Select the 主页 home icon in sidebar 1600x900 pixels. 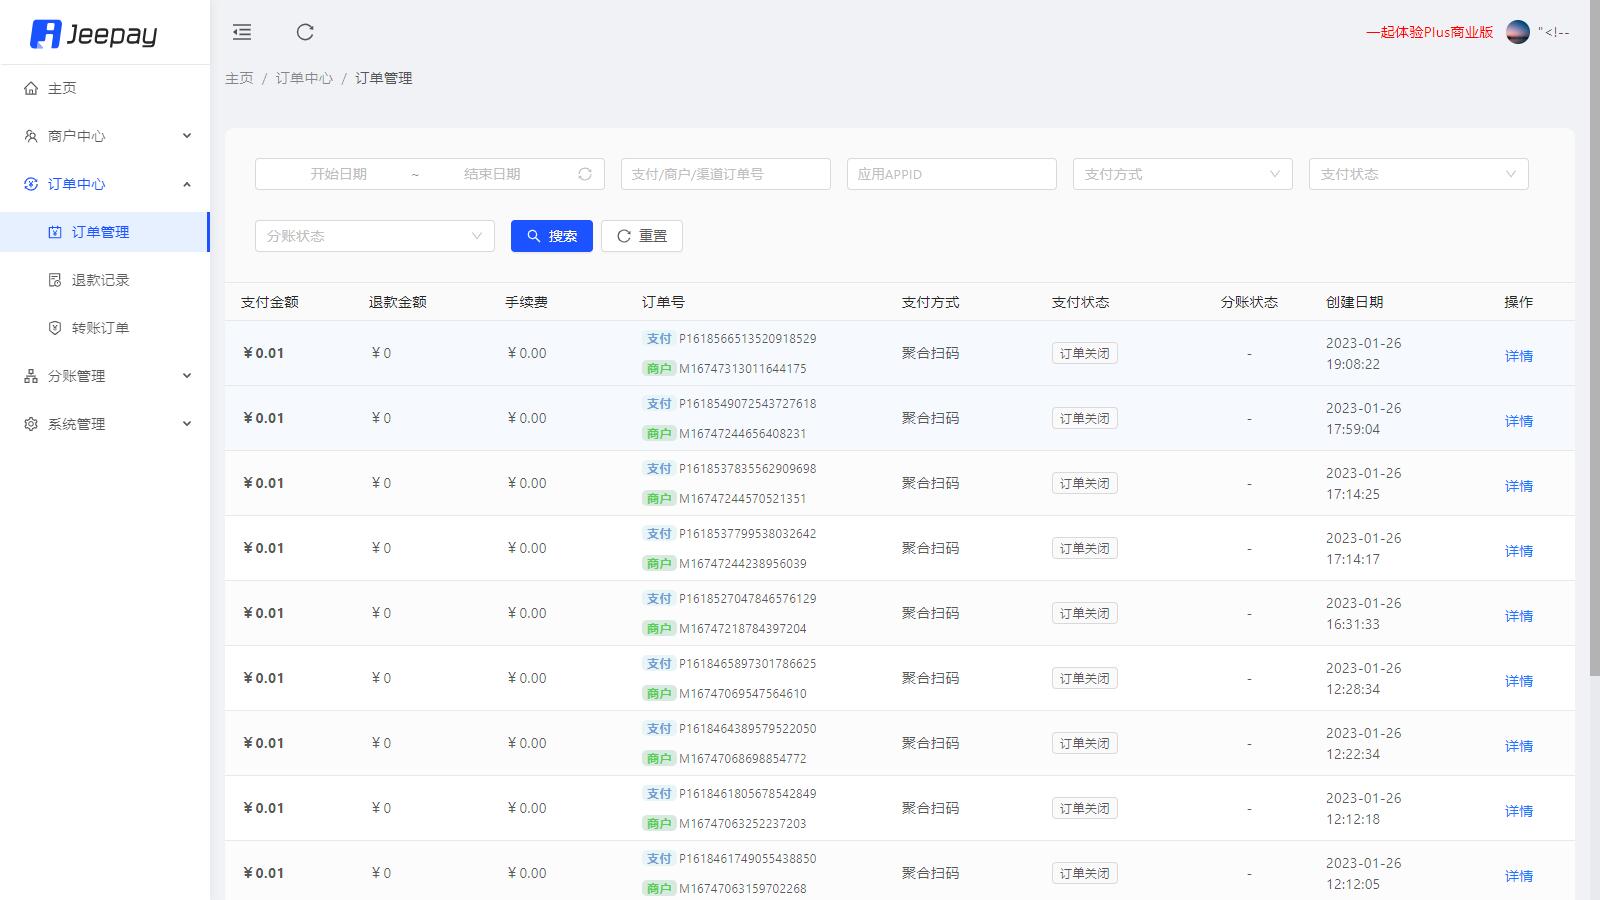30,88
